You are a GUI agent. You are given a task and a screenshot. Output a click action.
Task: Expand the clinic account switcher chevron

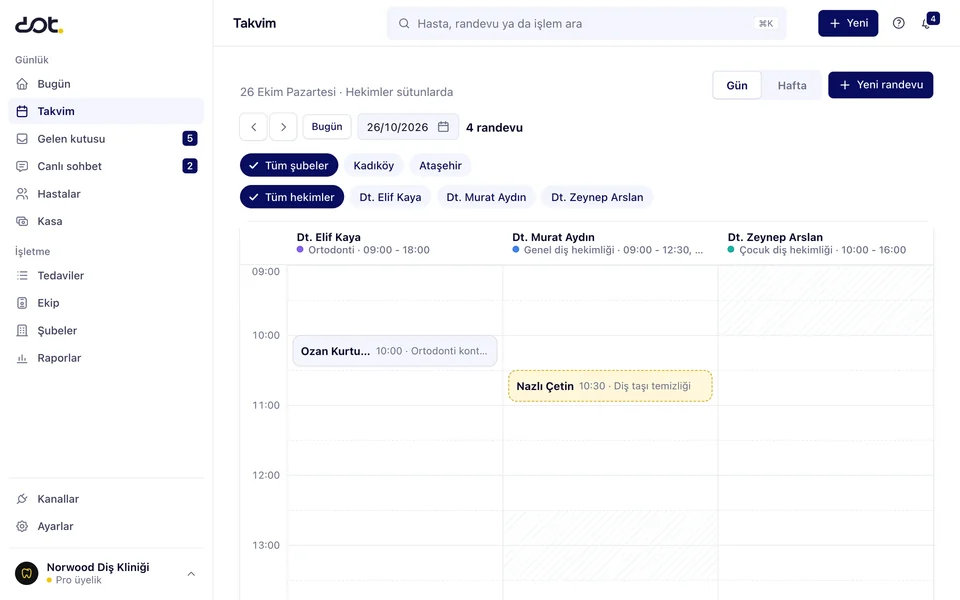(191, 574)
